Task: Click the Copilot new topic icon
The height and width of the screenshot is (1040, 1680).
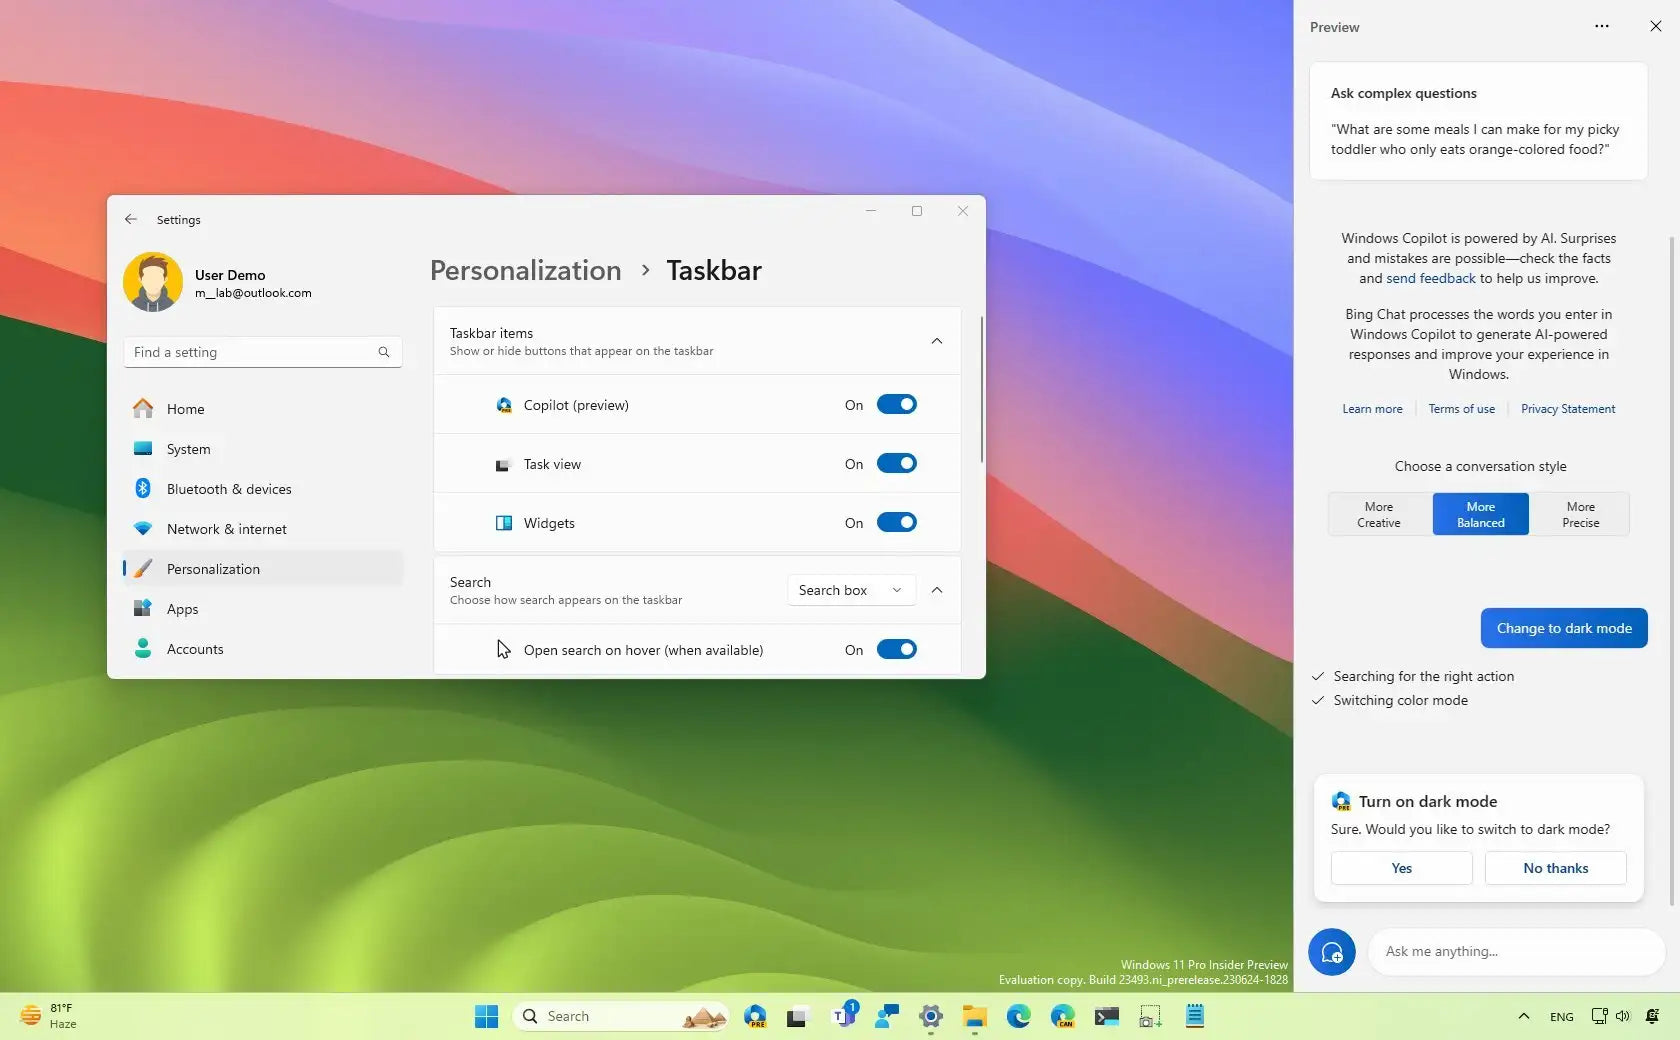Action: pyautogui.click(x=1331, y=952)
